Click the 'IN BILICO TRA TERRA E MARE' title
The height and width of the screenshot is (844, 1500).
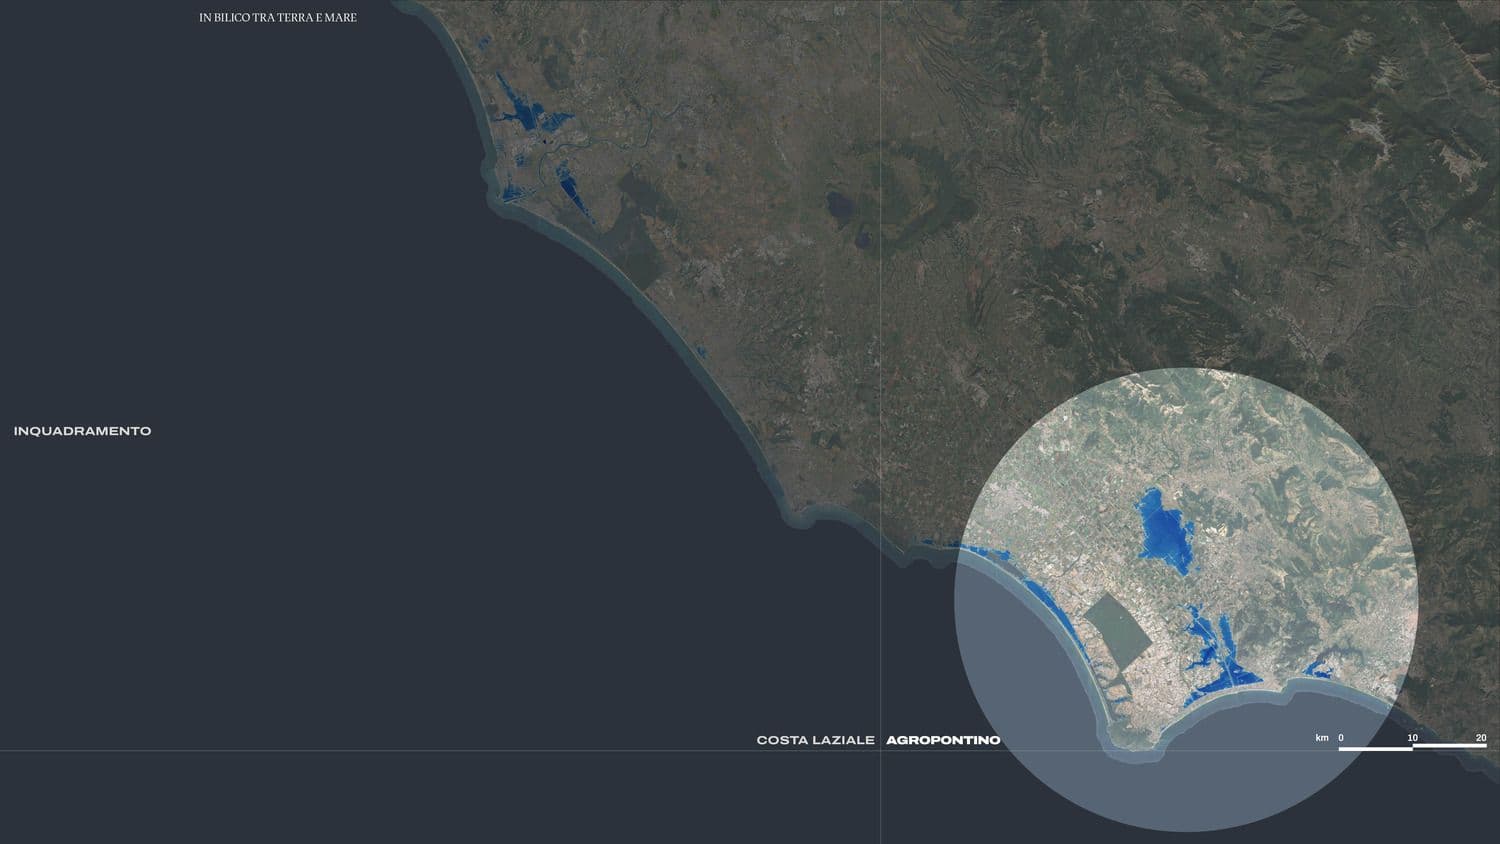point(277,18)
